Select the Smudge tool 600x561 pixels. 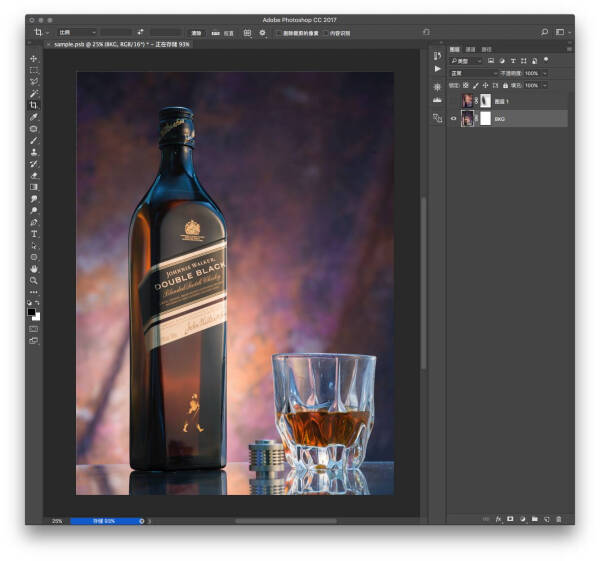(34, 199)
